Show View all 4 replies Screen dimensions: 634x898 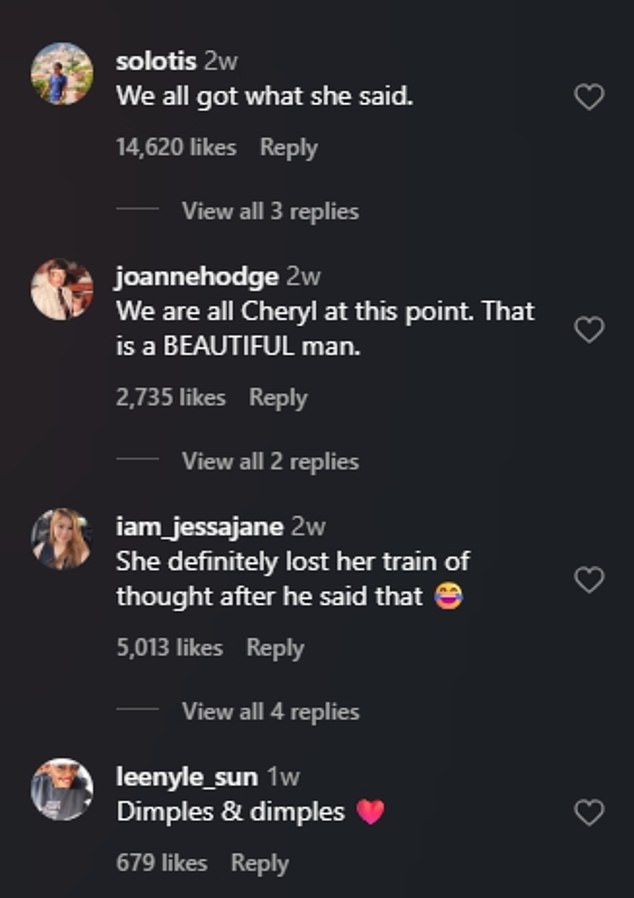(x=269, y=711)
